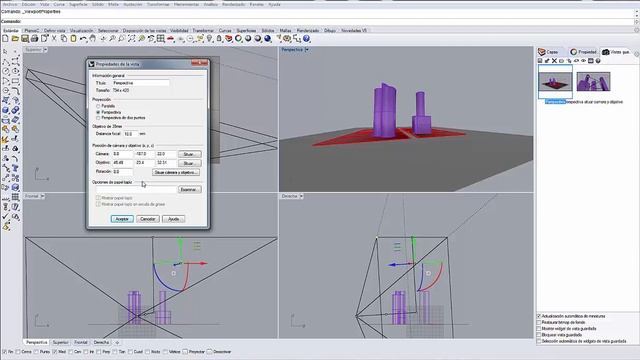Click Situar cámara y objetivo button
The image size is (640, 360).
coord(176,173)
